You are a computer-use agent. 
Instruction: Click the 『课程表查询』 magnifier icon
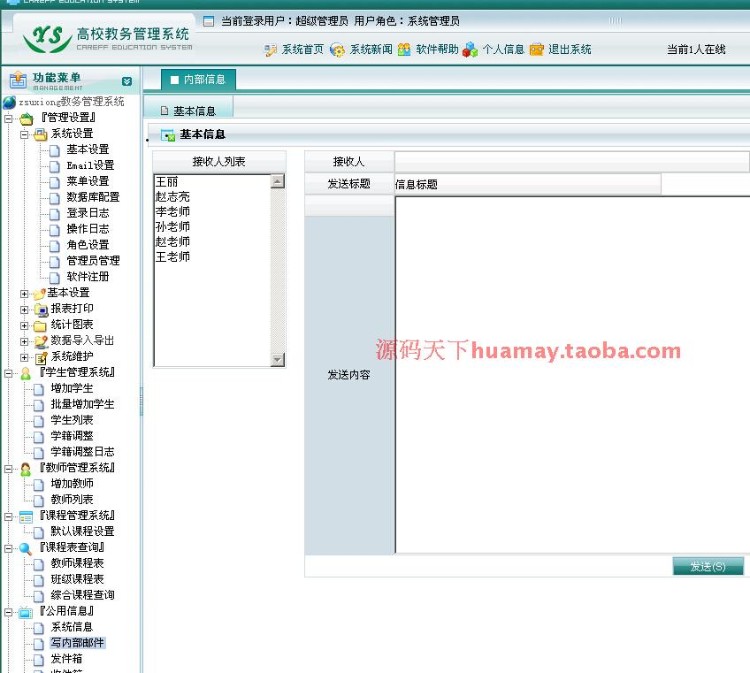(26, 549)
